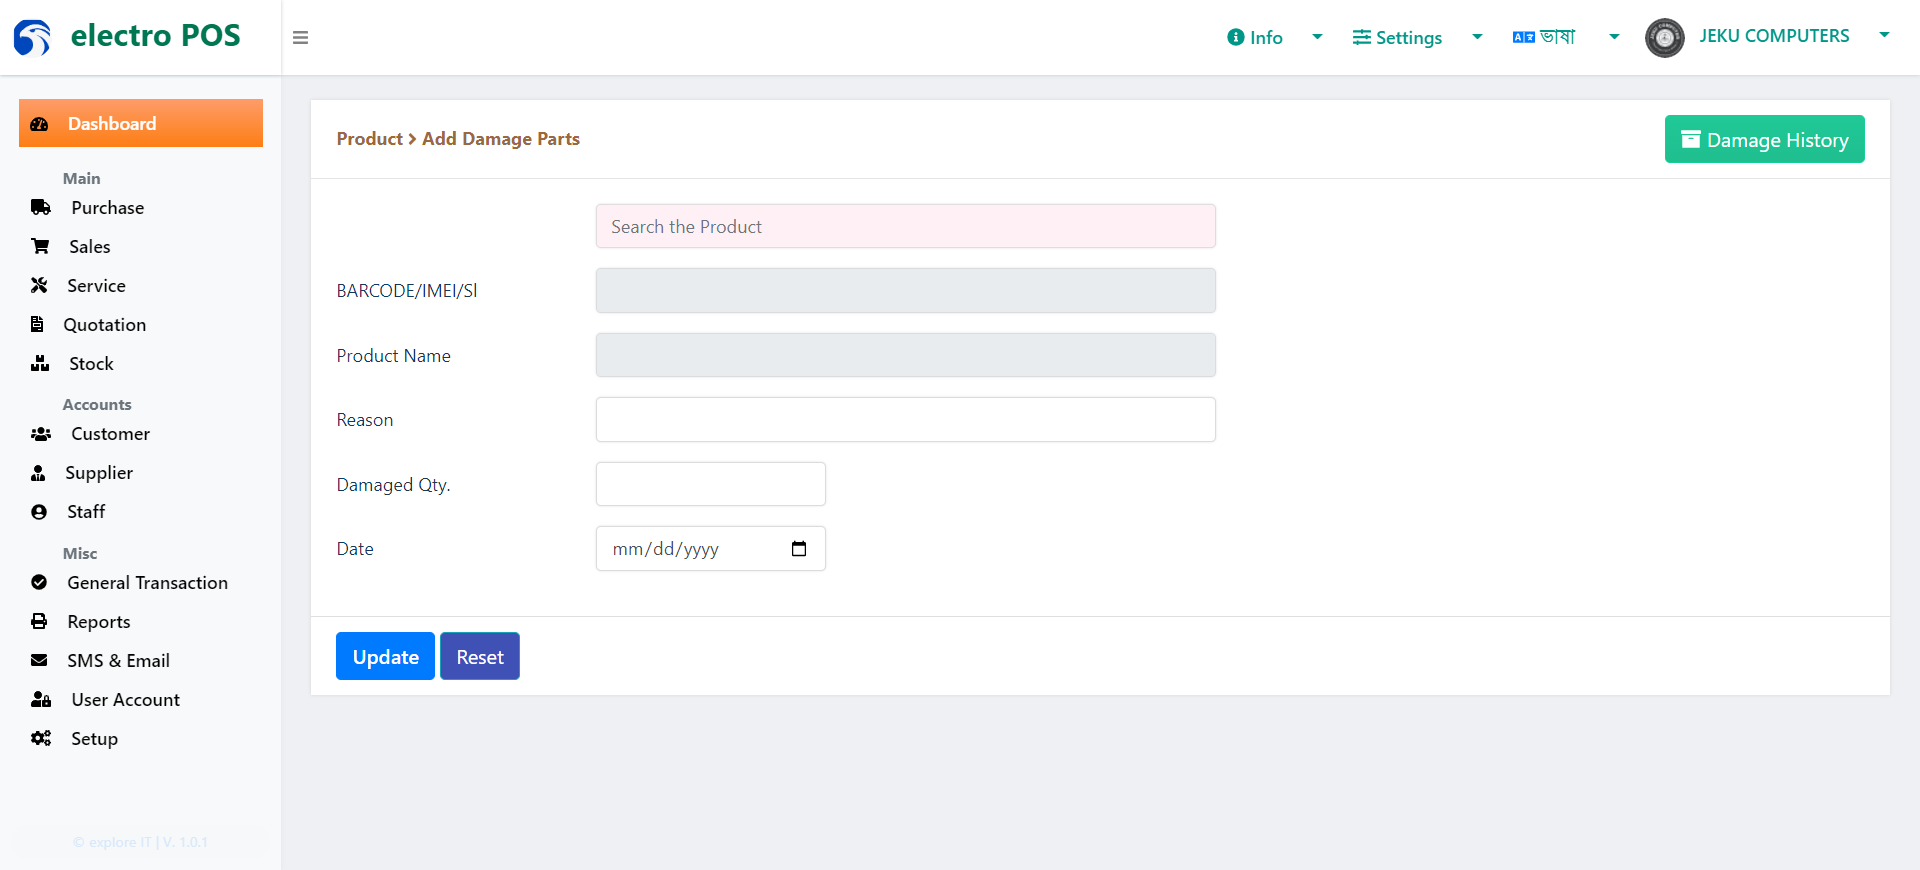Expand the Settings dropdown arrow
This screenshot has height=870, width=1920.
click(x=1477, y=37)
